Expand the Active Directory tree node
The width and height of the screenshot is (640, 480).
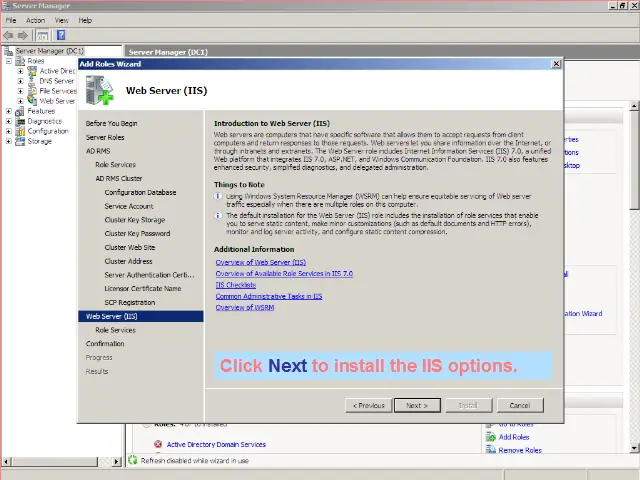coord(20,71)
